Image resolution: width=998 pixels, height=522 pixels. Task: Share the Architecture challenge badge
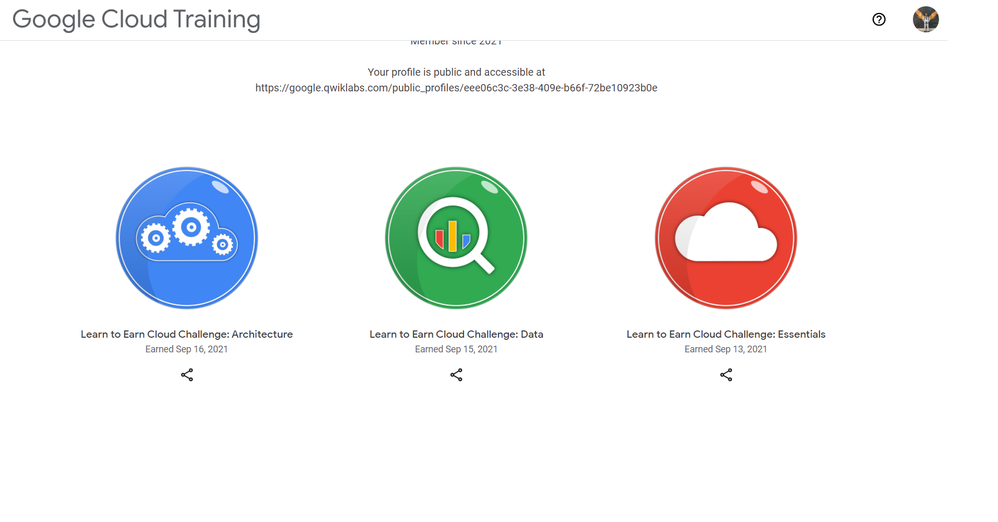click(x=186, y=375)
